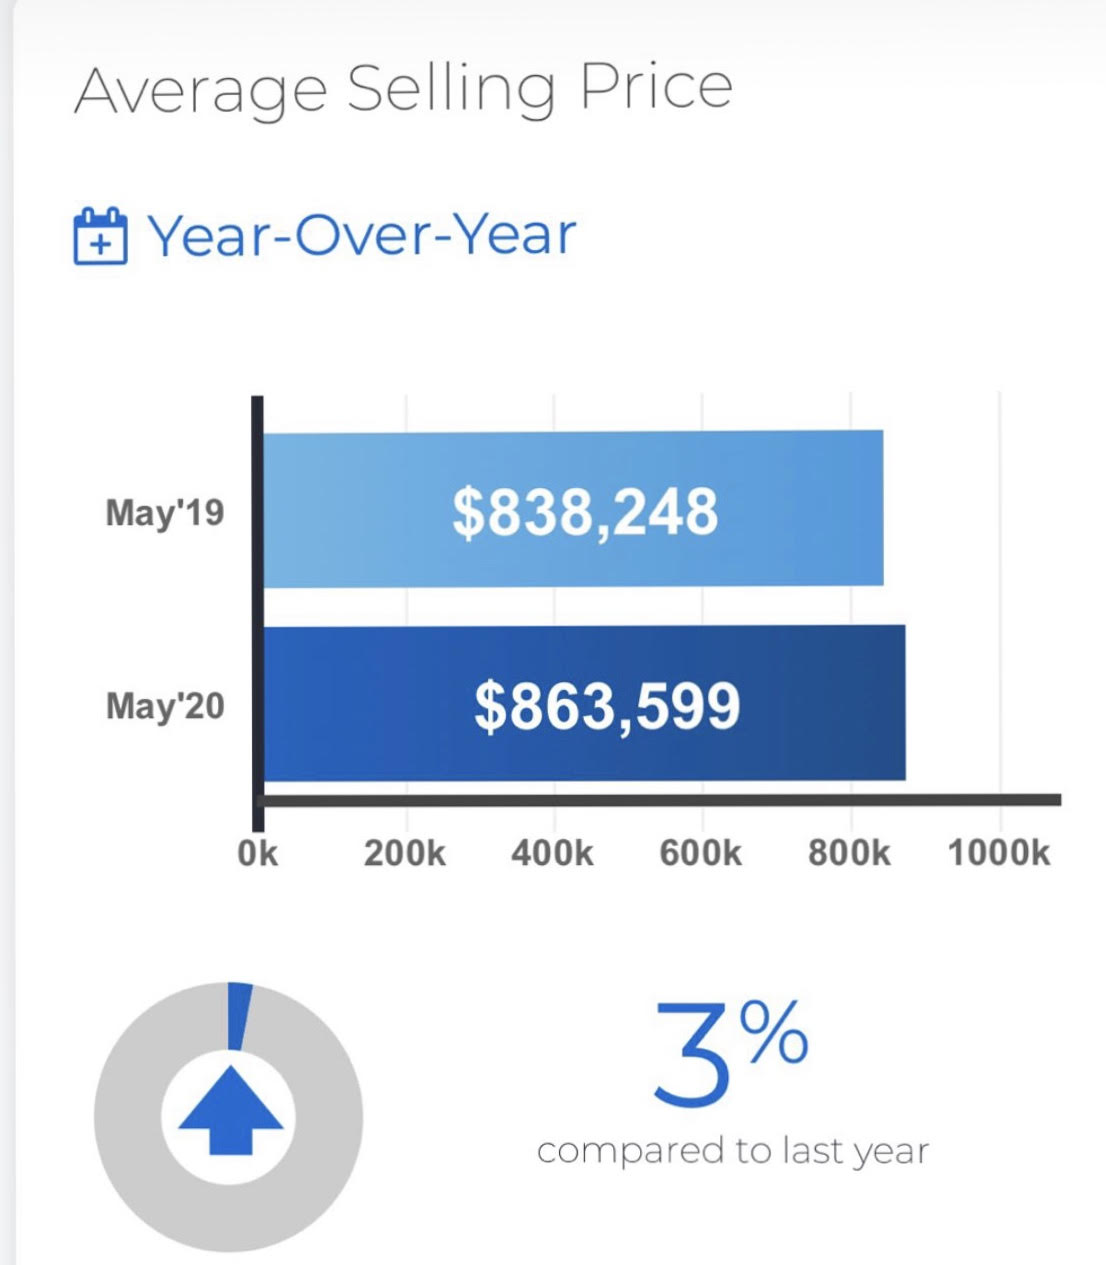The image size is (1106, 1265).
Task: Click the 'compared to last year' text
Action: point(732,1151)
